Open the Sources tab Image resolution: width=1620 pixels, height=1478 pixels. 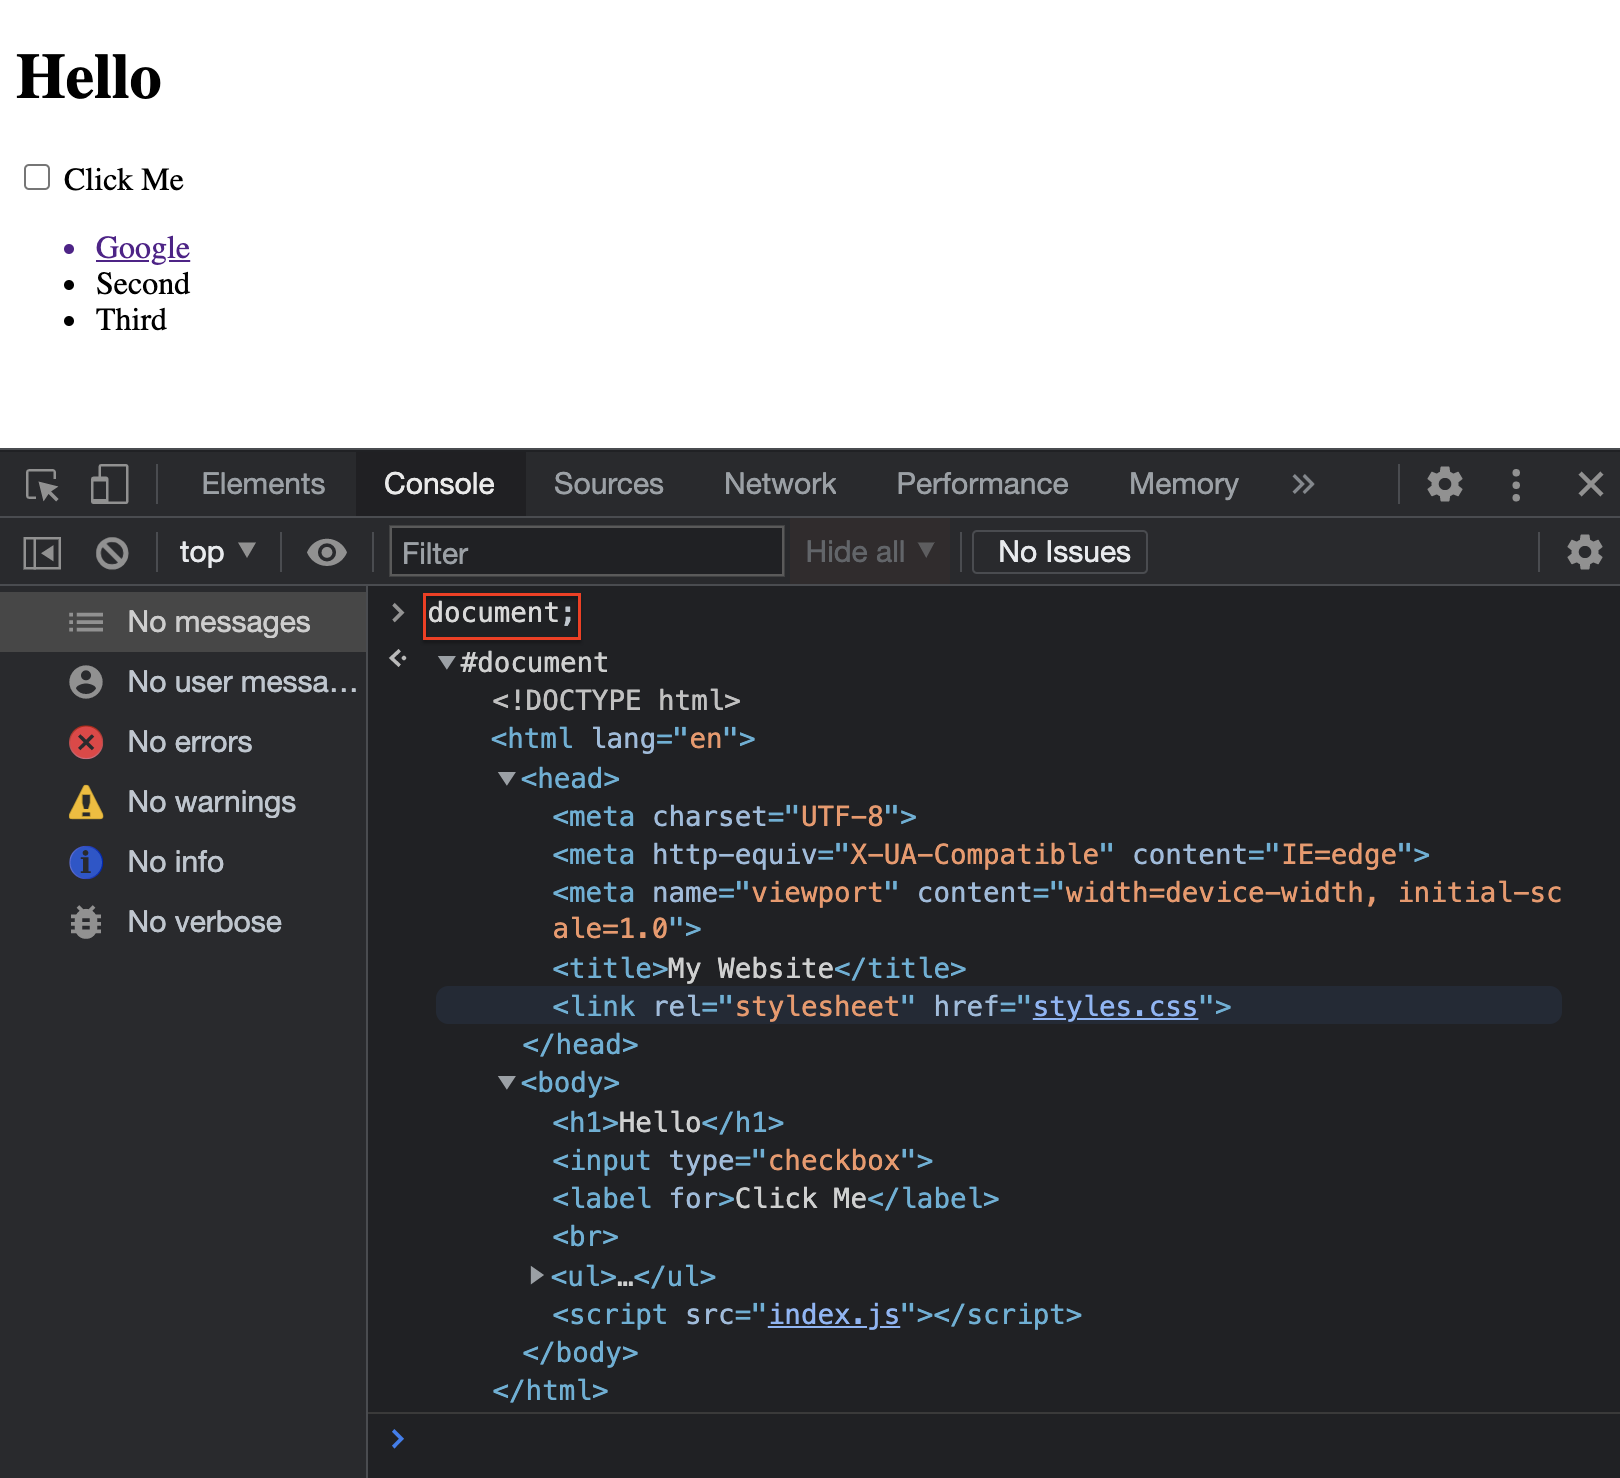pyautogui.click(x=608, y=484)
